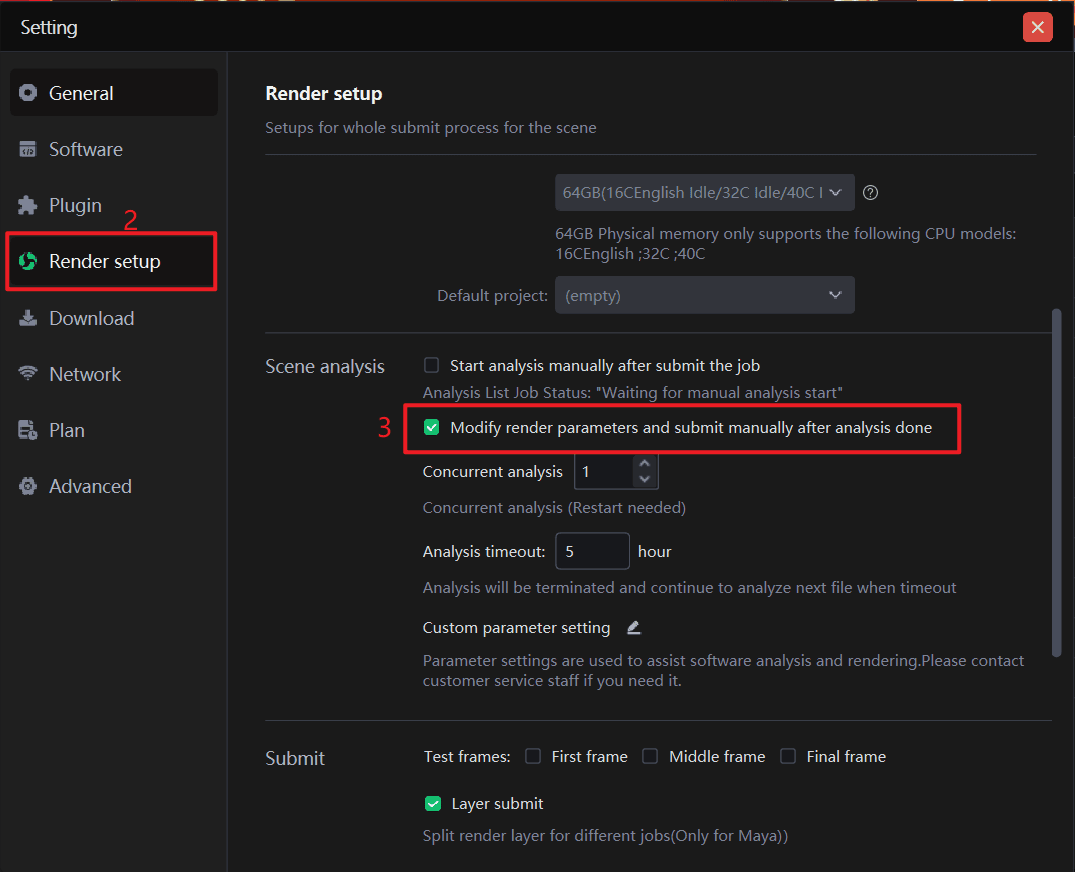
Task: Increase Concurrent analysis with up arrow
Action: tap(644, 464)
